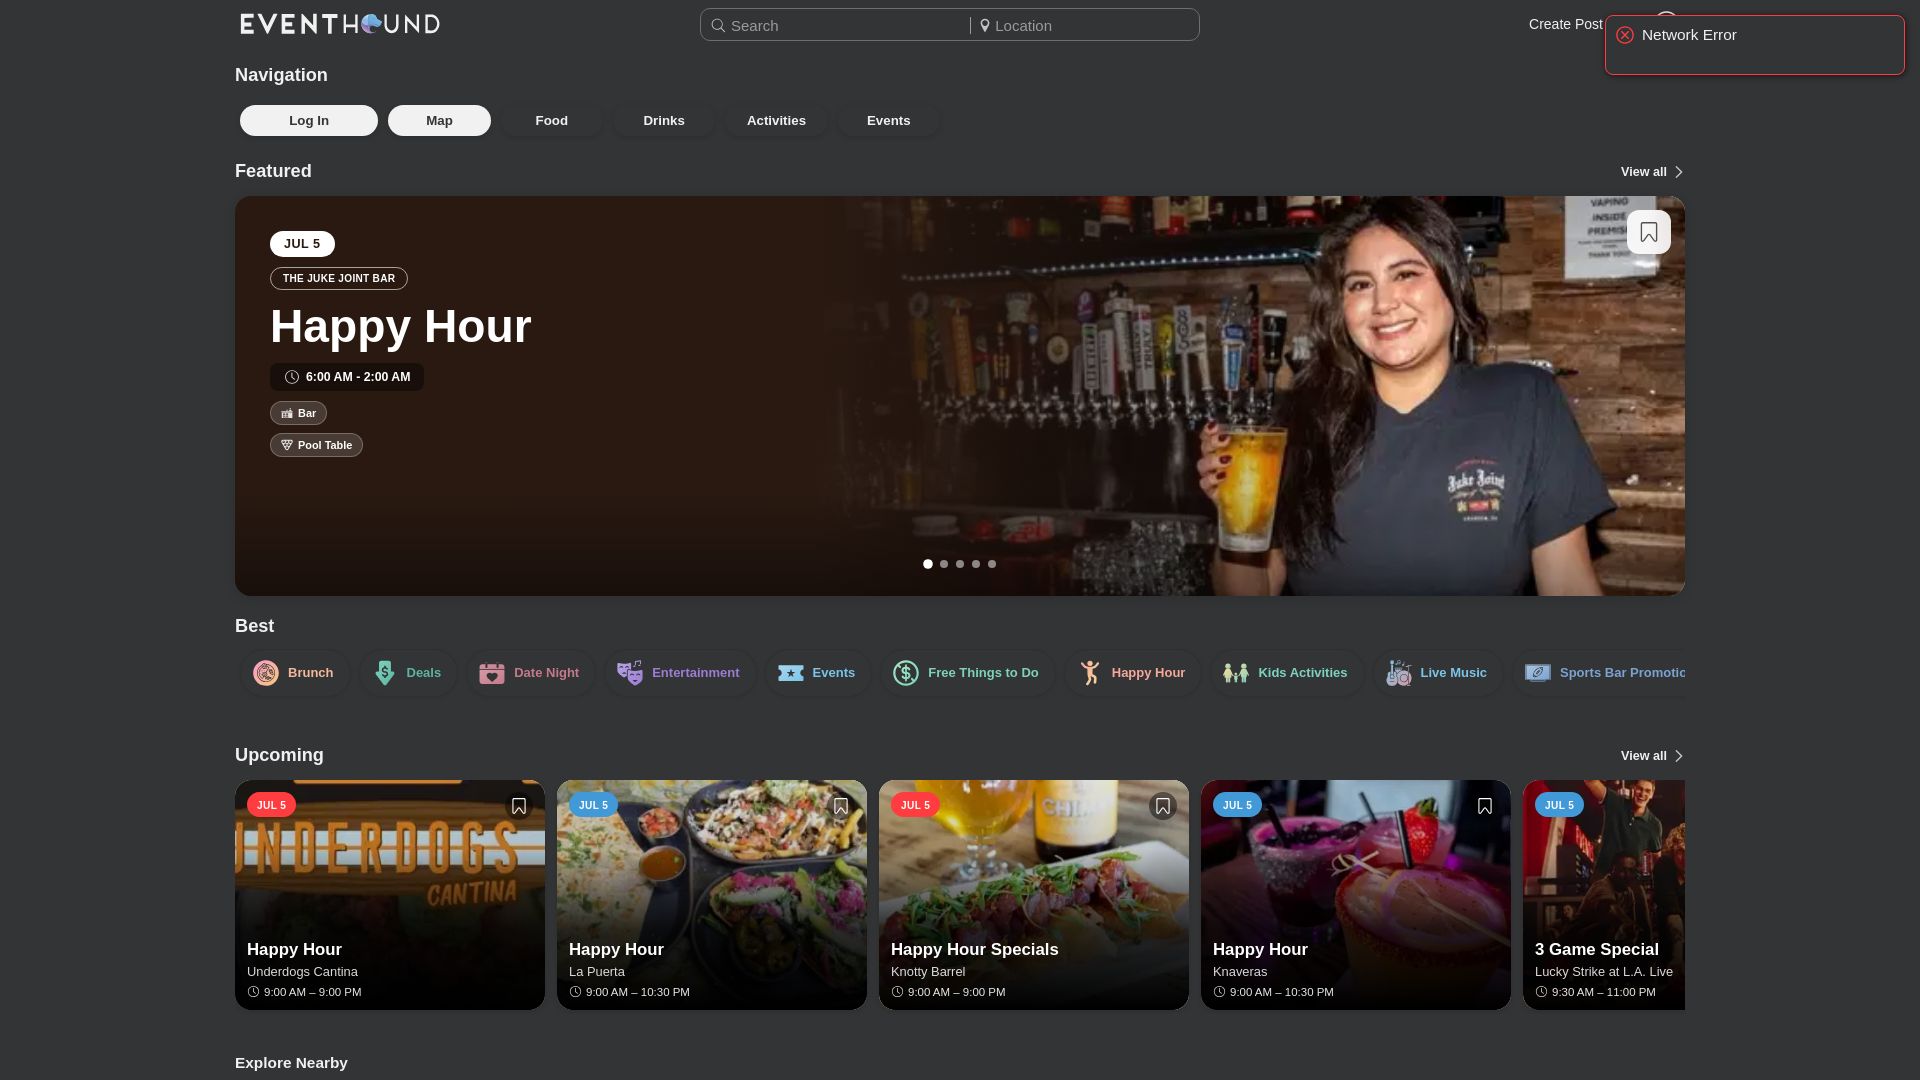
Task: Go to third featured carousel dot
Action: tap(960, 564)
